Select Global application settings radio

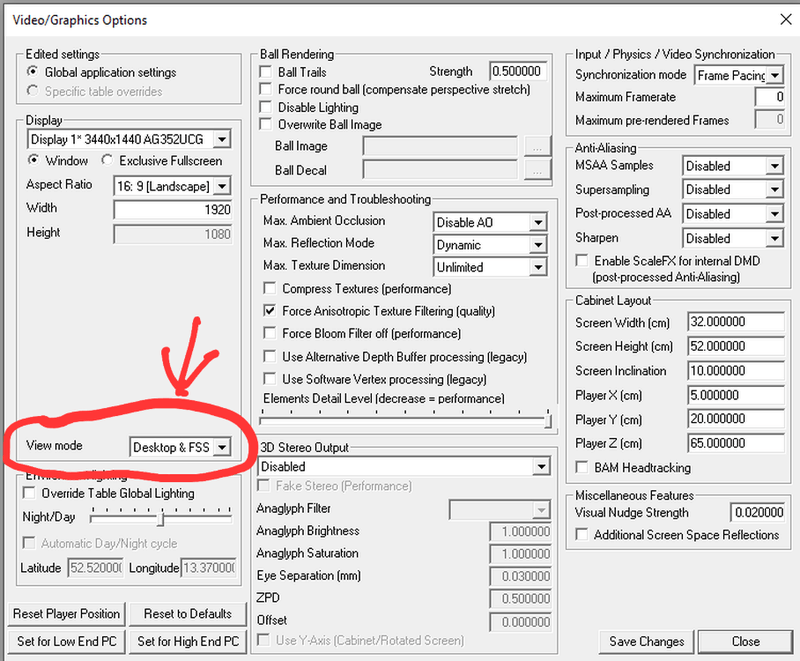coord(33,72)
